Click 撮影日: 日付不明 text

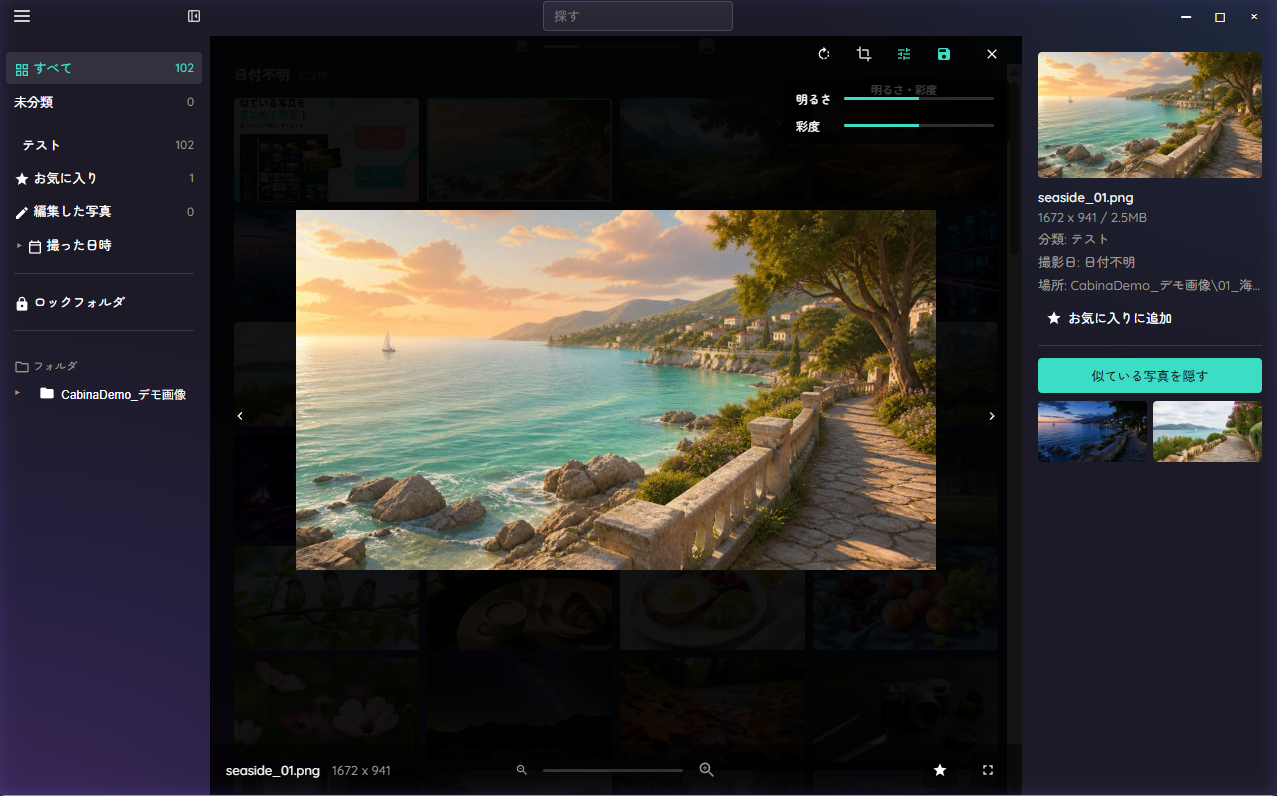coord(1086,262)
